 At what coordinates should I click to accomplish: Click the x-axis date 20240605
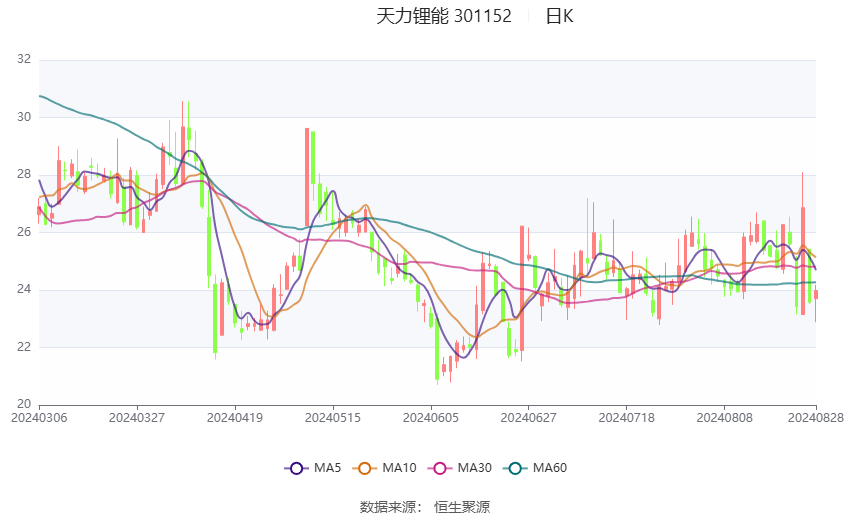(431, 418)
